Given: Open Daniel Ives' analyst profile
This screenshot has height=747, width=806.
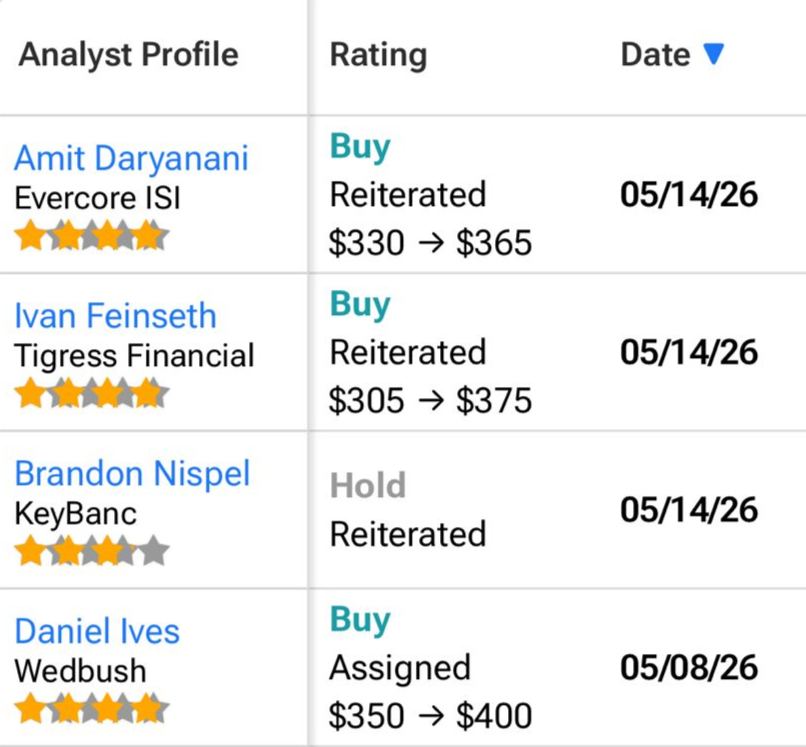Looking at the screenshot, I should [x=97, y=631].
